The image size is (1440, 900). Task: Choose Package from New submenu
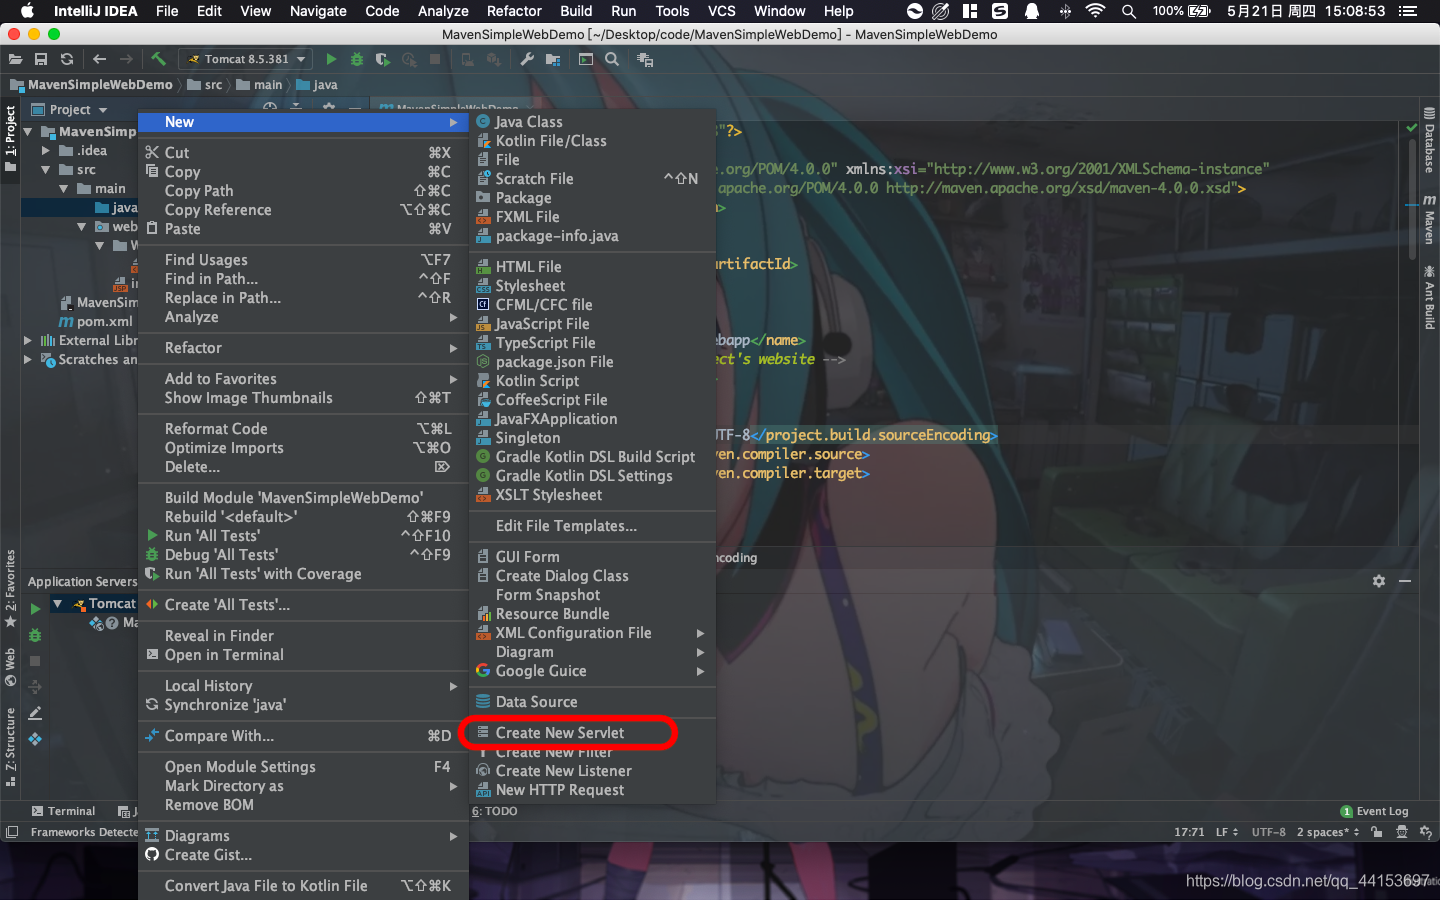pyautogui.click(x=592, y=198)
